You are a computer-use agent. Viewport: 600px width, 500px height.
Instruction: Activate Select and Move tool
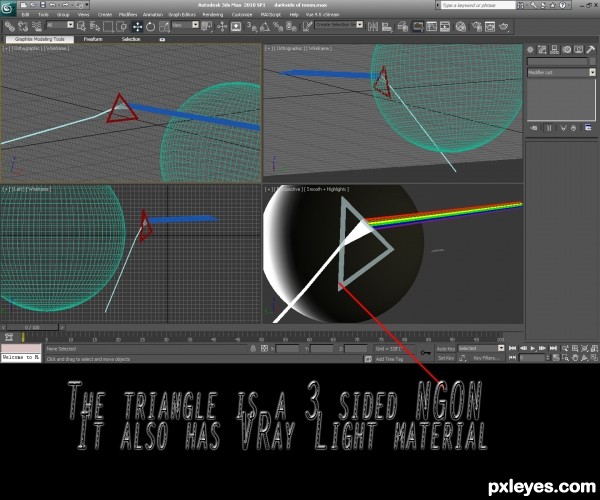click(137, 26)
